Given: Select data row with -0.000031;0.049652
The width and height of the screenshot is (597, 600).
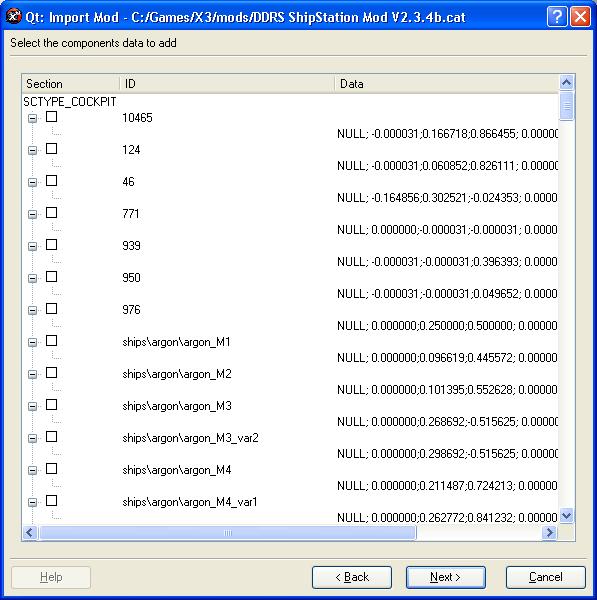Looking at the screenshot, I should 447,293.
